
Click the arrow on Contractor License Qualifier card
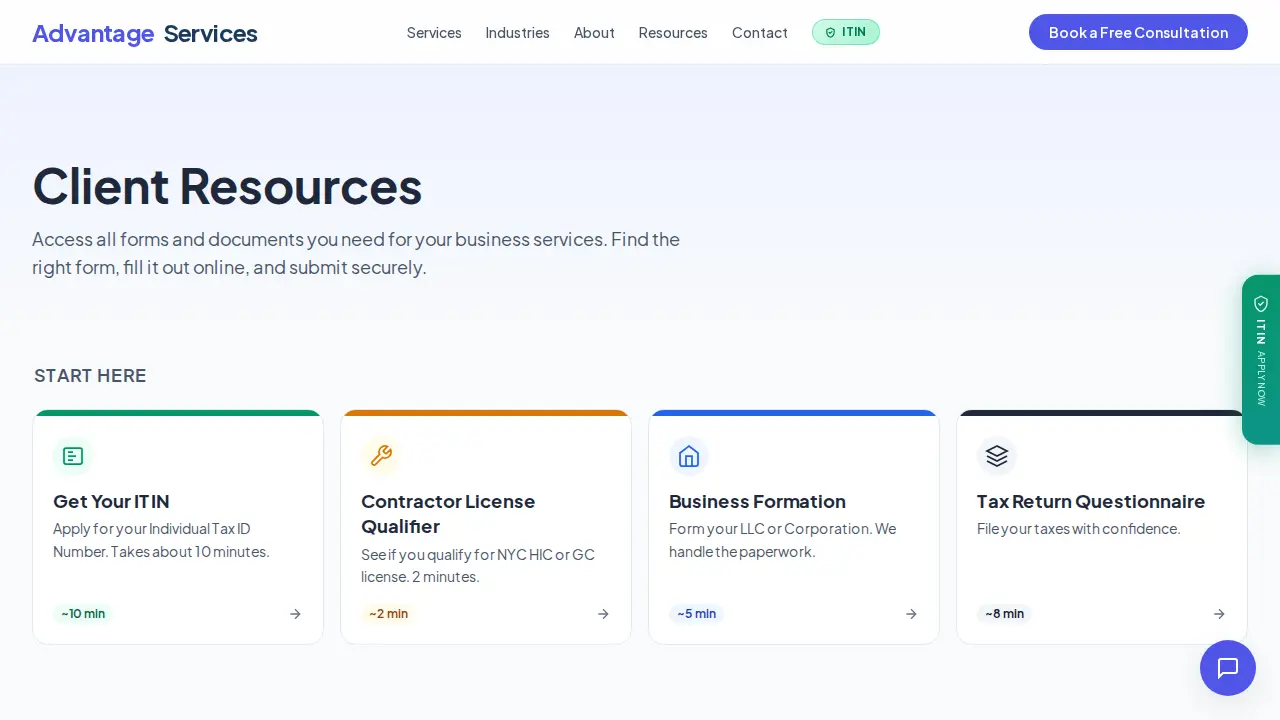603,614
